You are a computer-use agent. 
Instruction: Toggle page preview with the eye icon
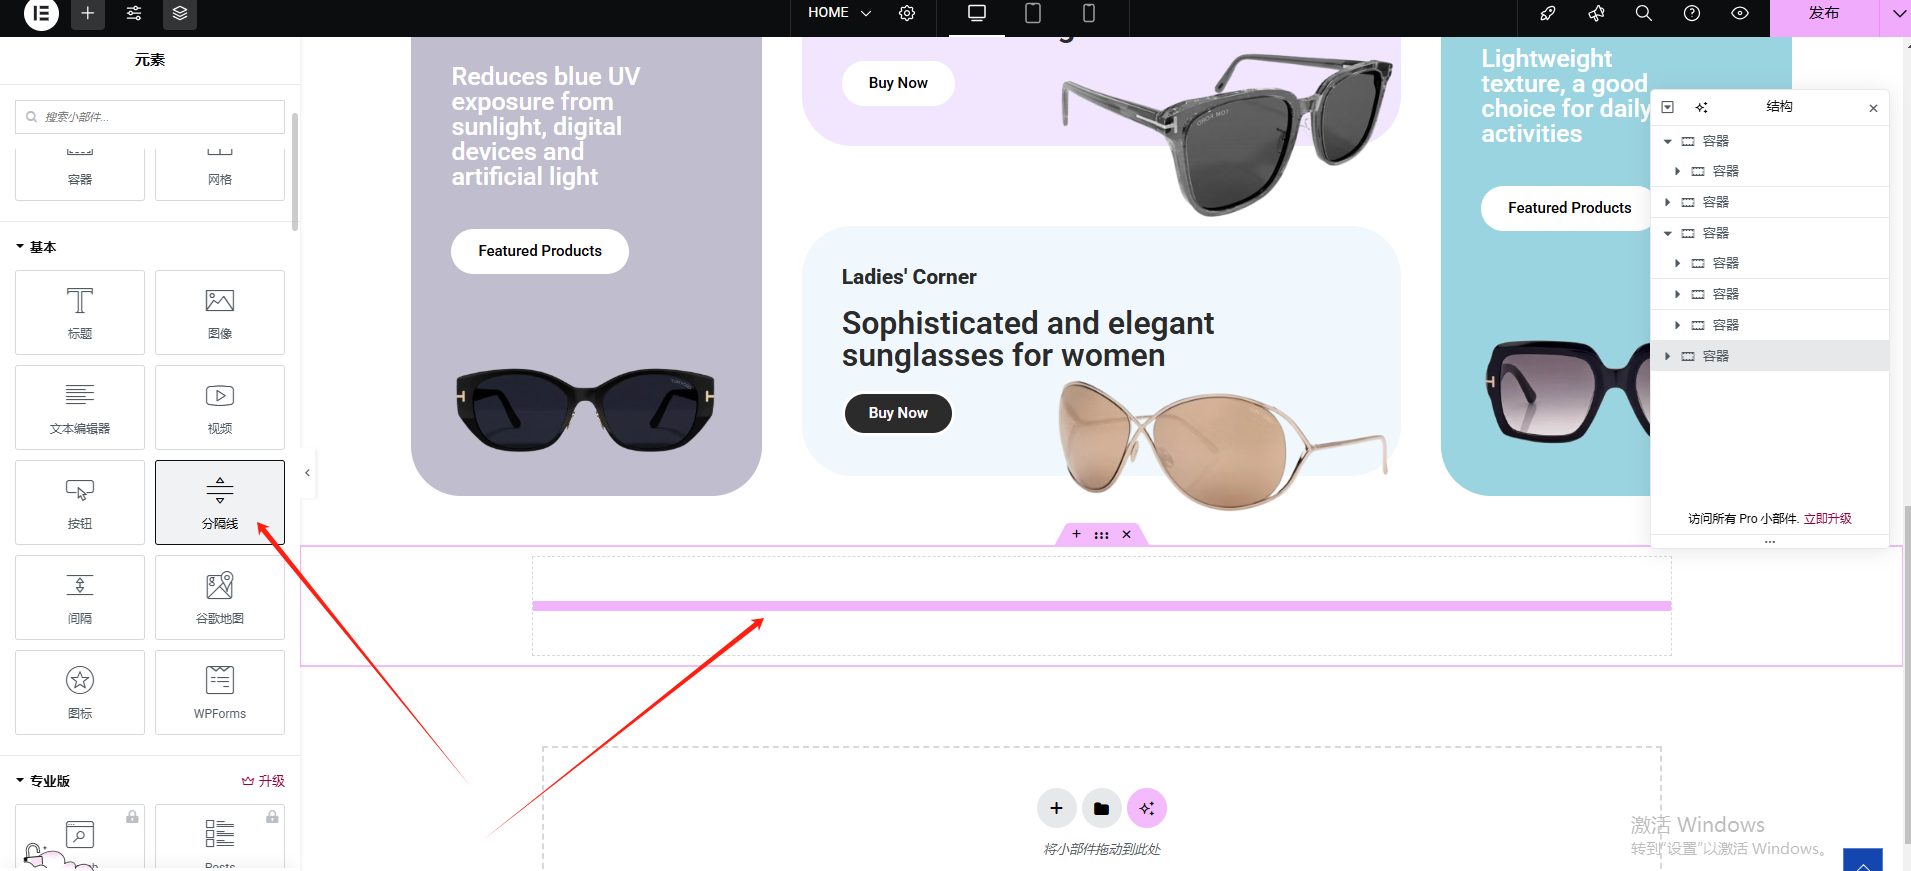pos(1740,14)
